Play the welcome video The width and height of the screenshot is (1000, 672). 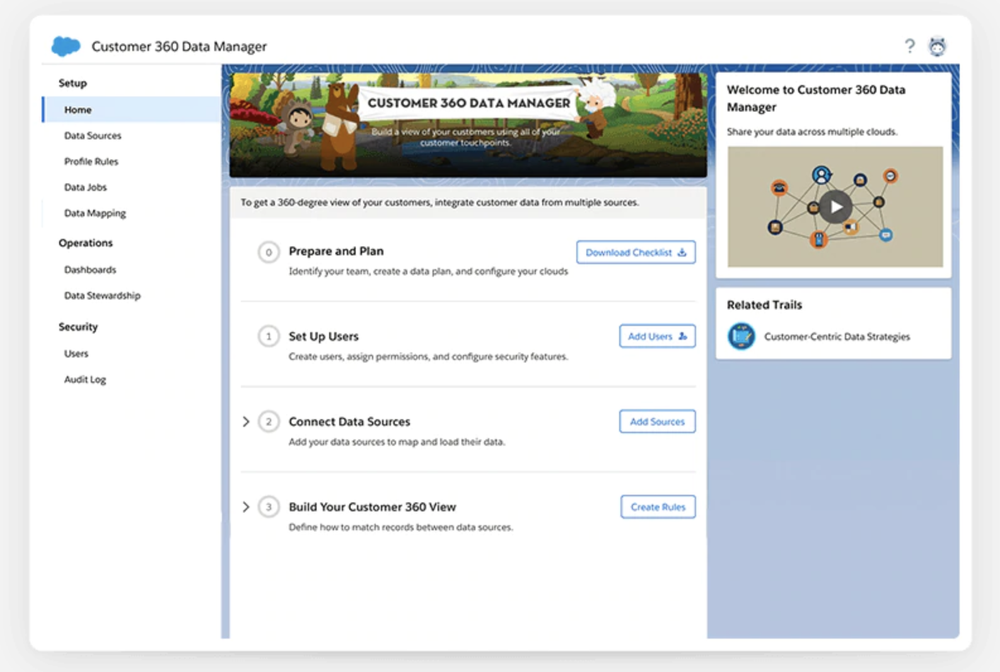coord(835,207)
